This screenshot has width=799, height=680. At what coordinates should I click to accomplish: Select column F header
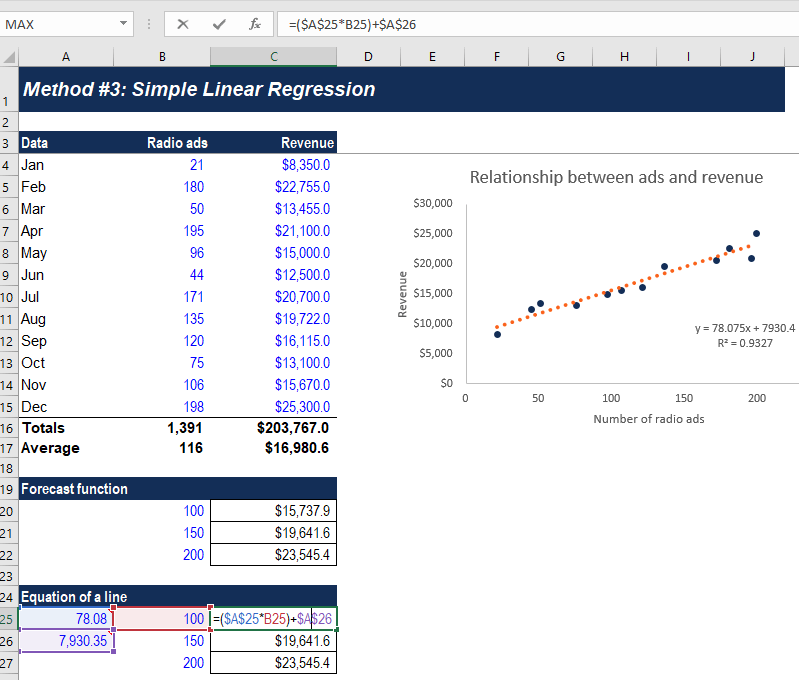click(497, 57)
